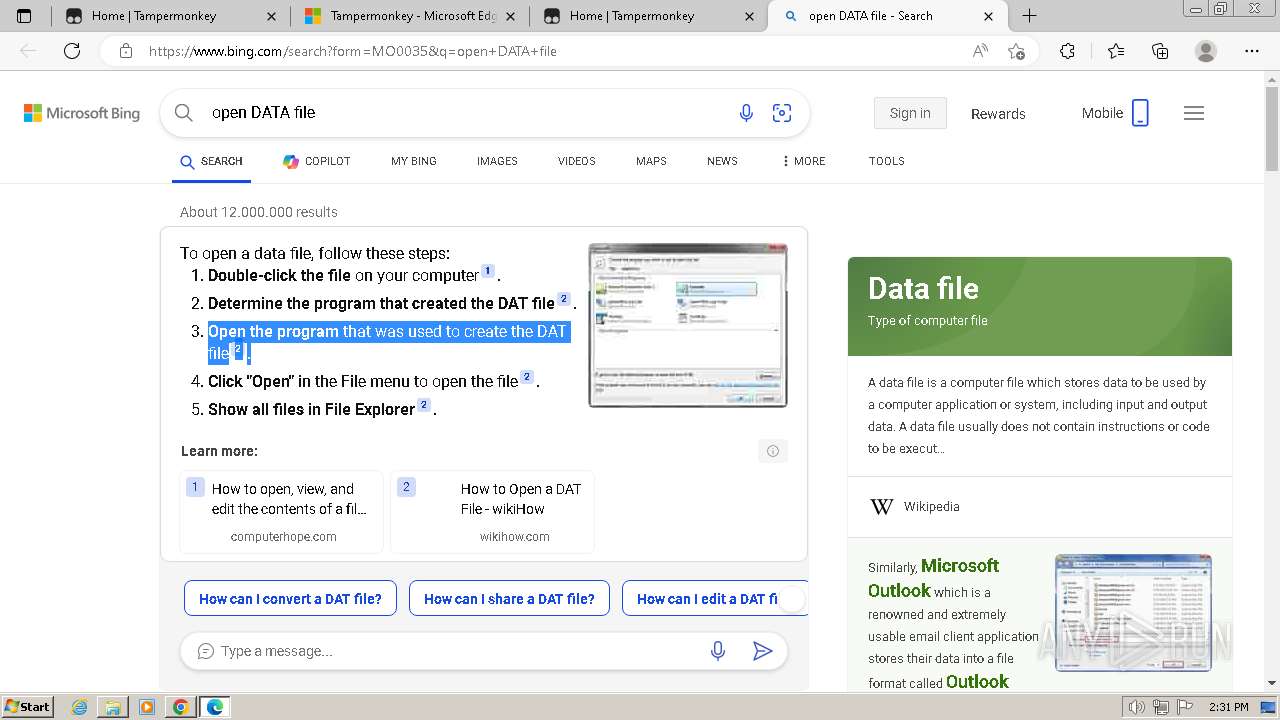Screen dimensions: 1280x720
Task: Open the Collections icon
Action: pyautogui.click(x=1160, y=51)
